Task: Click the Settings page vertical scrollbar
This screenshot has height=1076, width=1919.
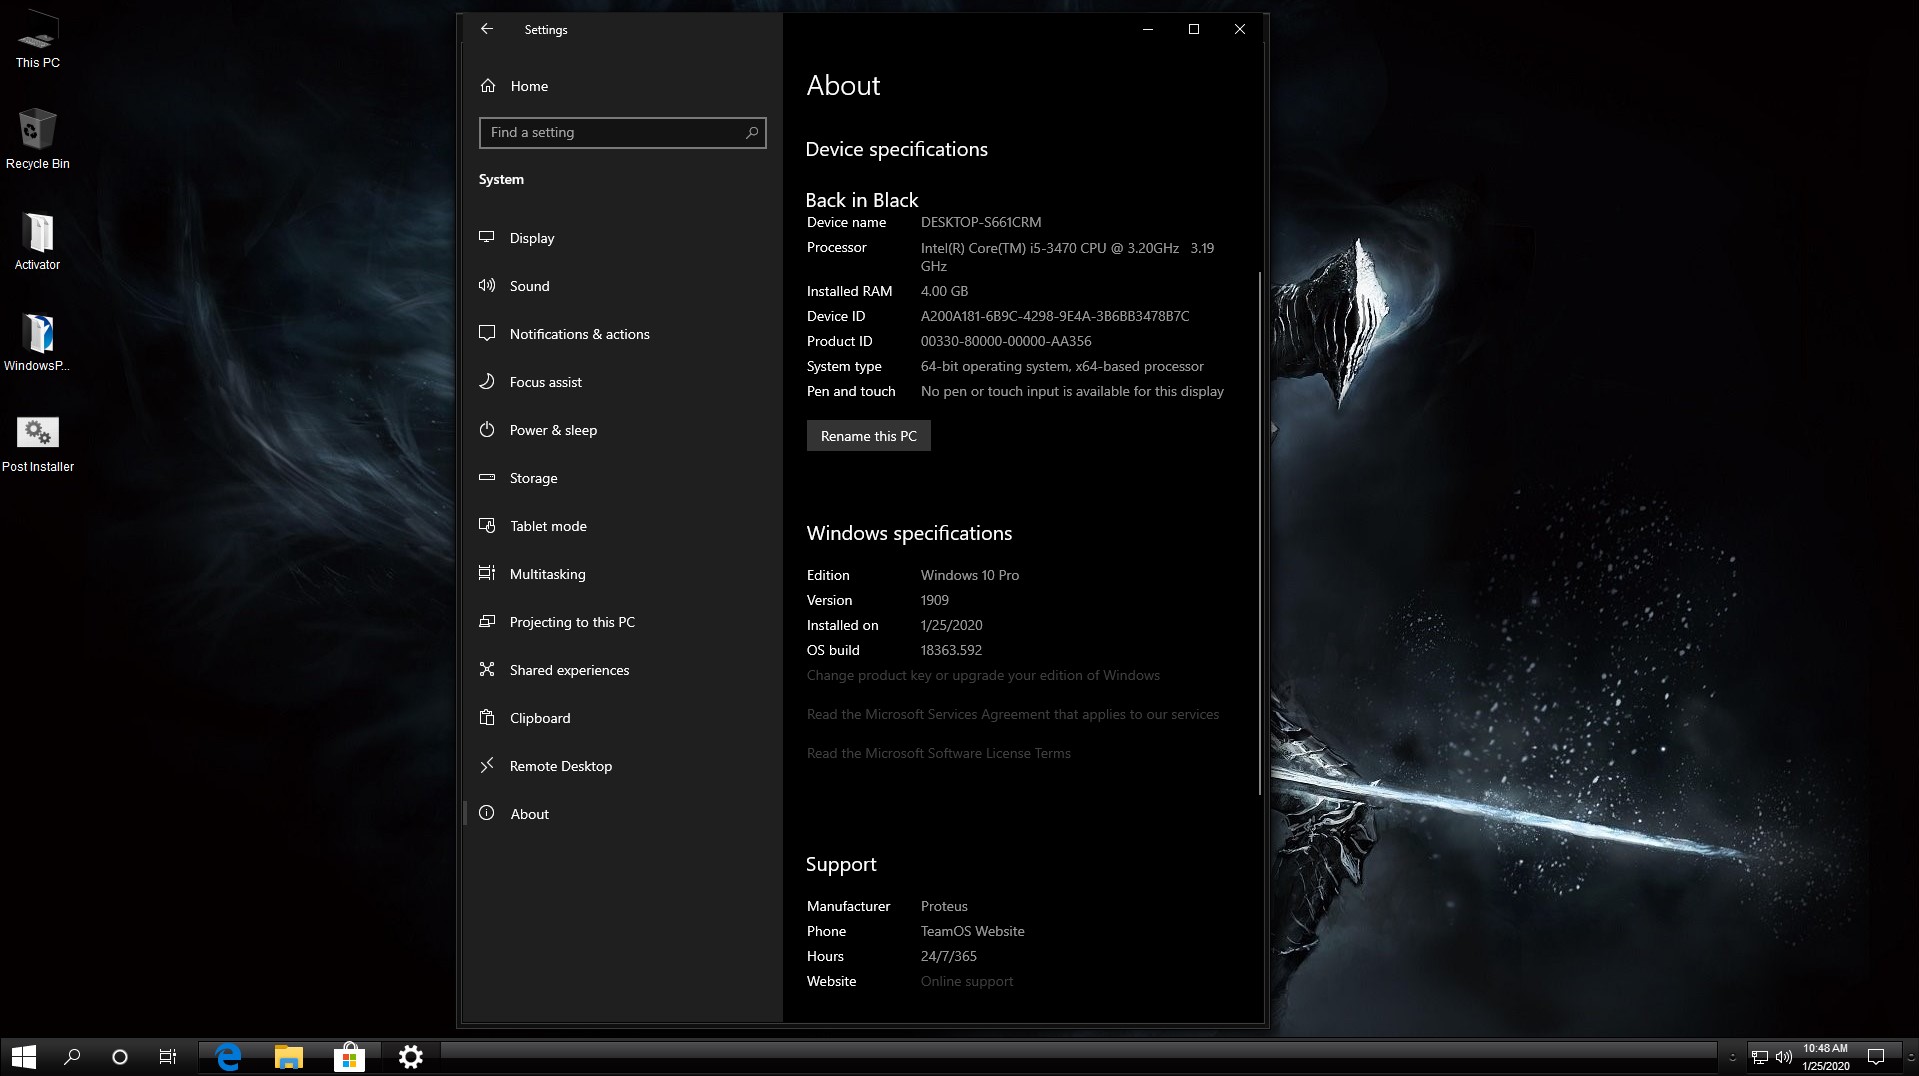Action: (1260, 533)
